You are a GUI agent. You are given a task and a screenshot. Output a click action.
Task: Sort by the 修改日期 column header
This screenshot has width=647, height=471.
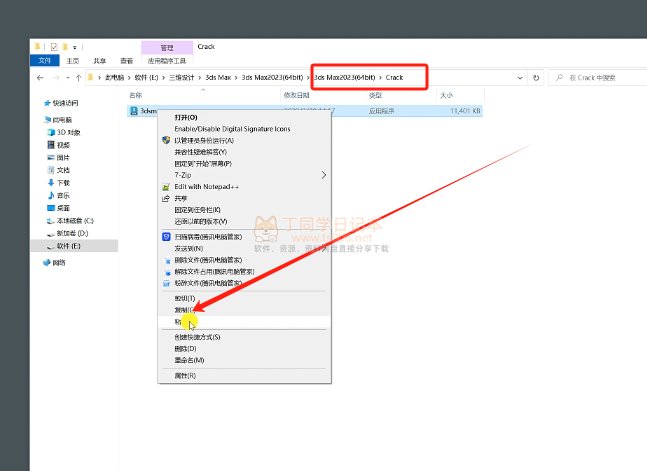(x=296, y=95)
